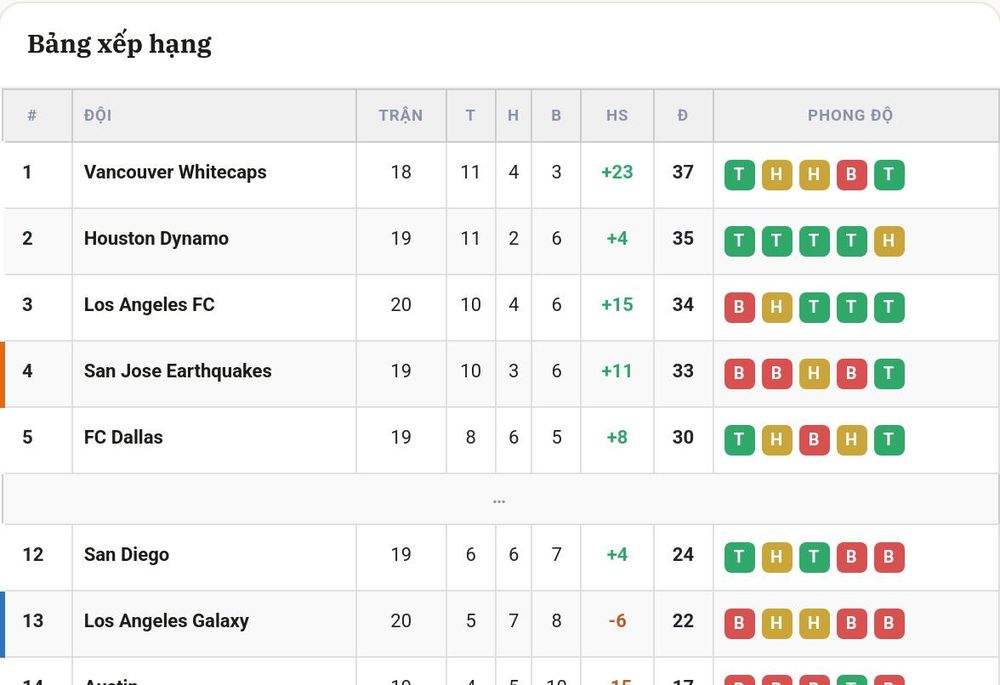
Task: Sort by the TRẬN column header
Action: pos(401,115)
